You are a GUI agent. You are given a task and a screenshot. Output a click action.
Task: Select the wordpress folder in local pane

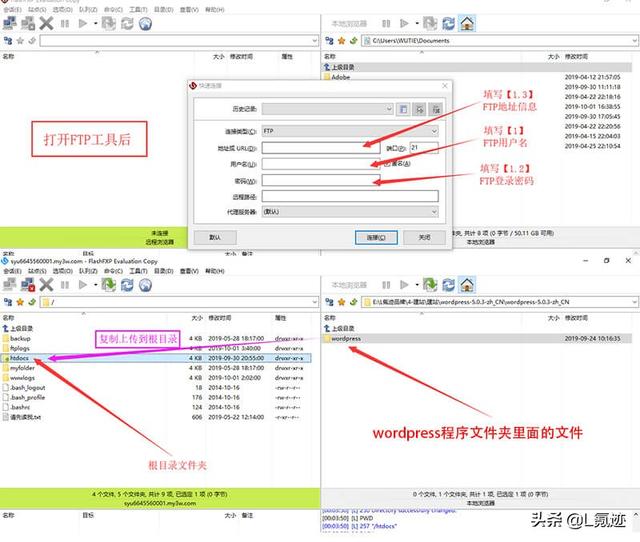click(477, 338)
